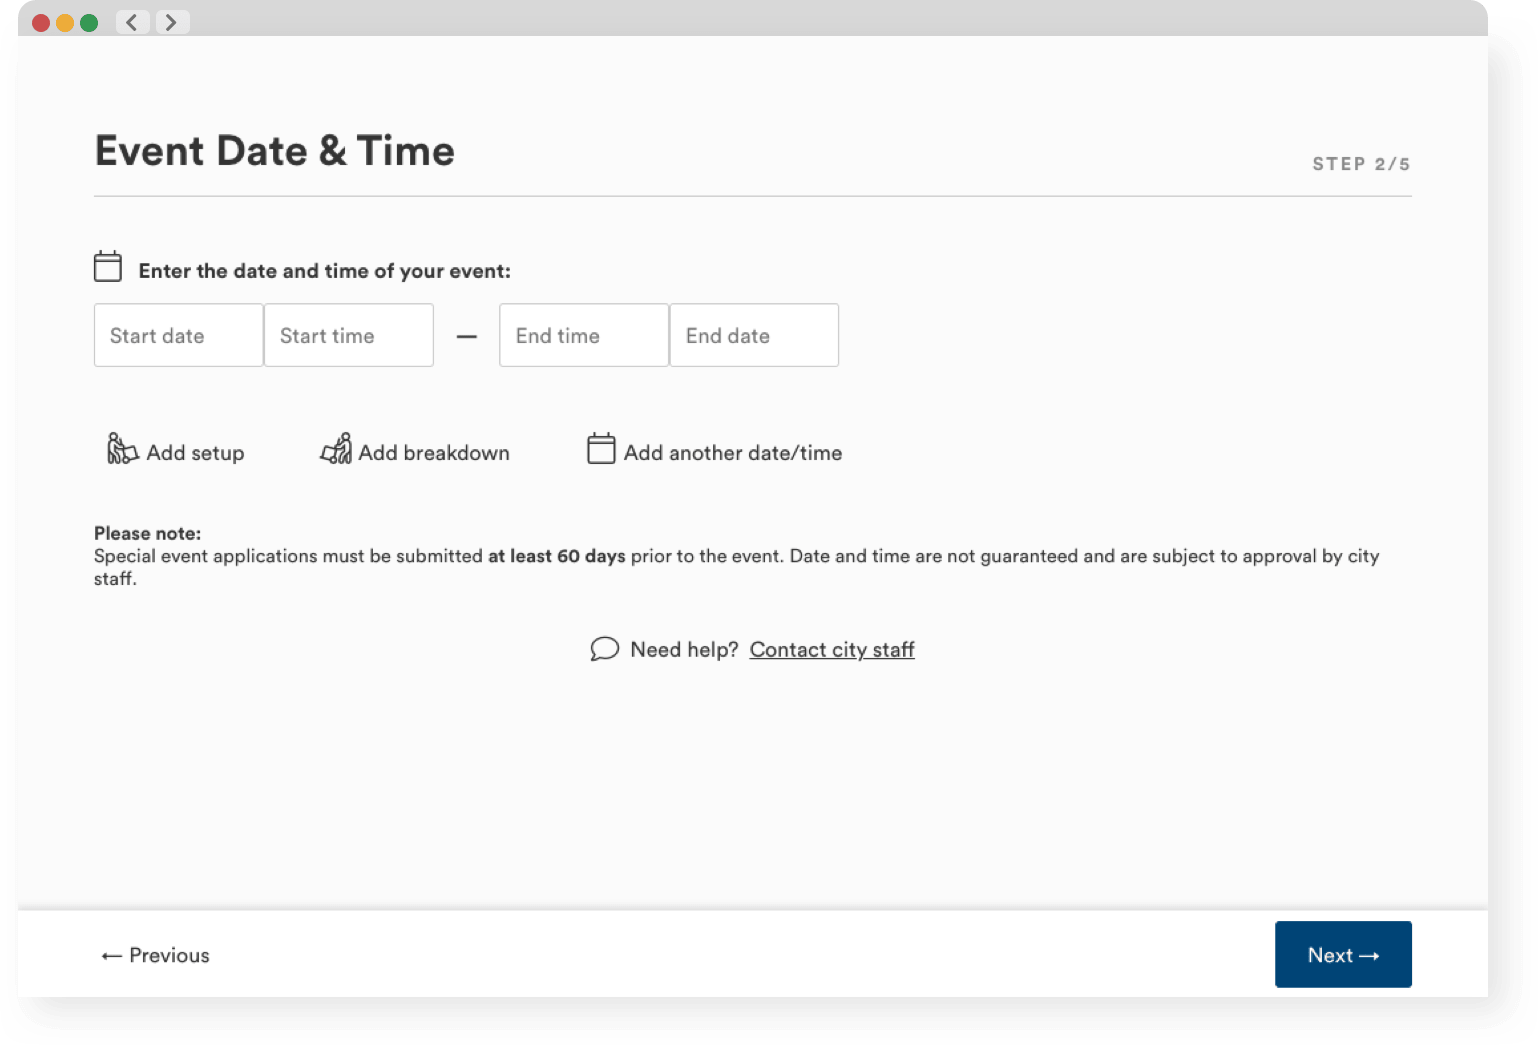Choose the Add breakdown label
1538x1046 pixels.
(434, 453)
